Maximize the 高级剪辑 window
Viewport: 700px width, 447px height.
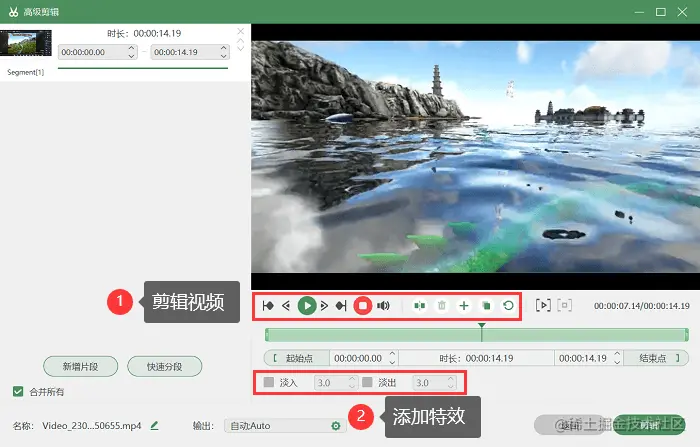[661, 12]
